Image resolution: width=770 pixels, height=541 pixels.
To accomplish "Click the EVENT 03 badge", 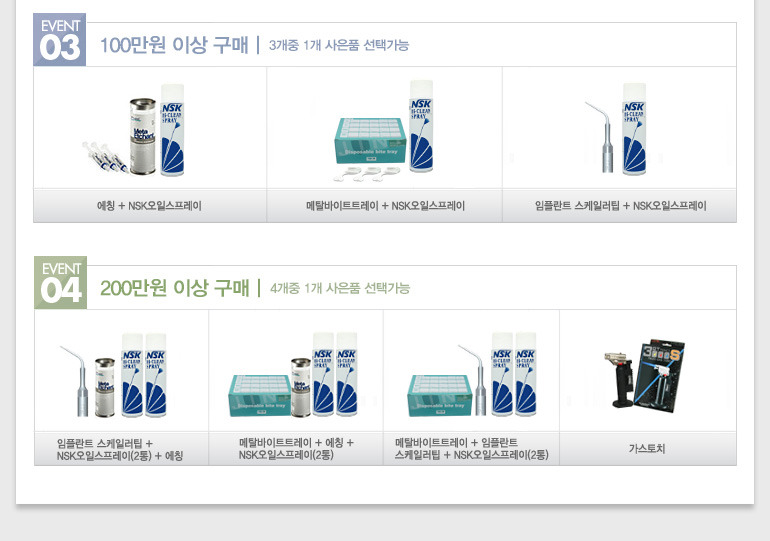I will point(59,40).
